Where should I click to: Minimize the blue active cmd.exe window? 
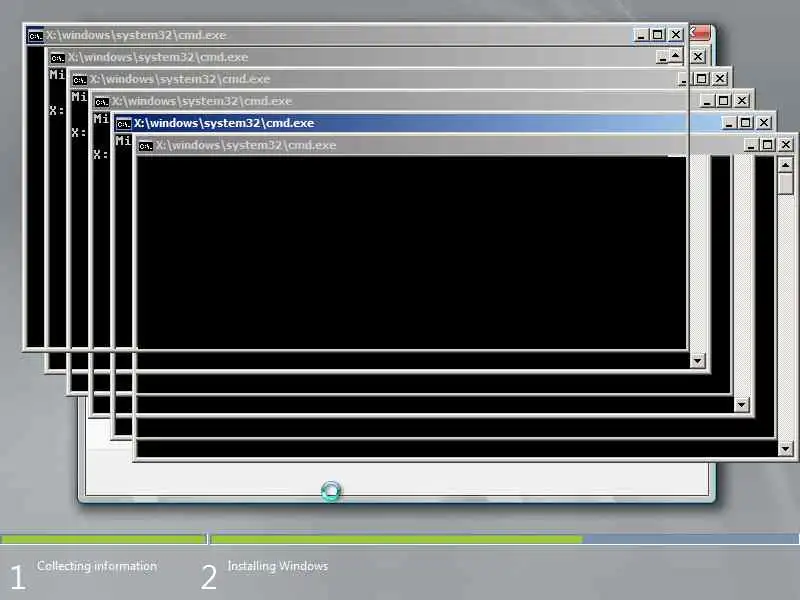coord(729,122)
